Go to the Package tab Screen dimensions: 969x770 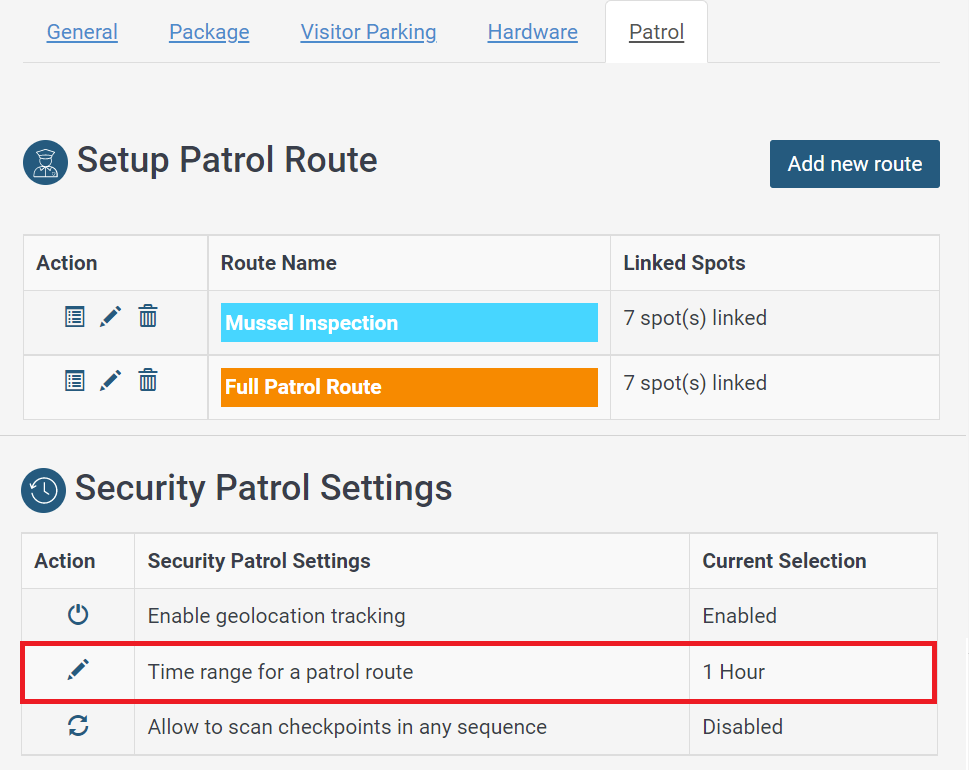209,32
